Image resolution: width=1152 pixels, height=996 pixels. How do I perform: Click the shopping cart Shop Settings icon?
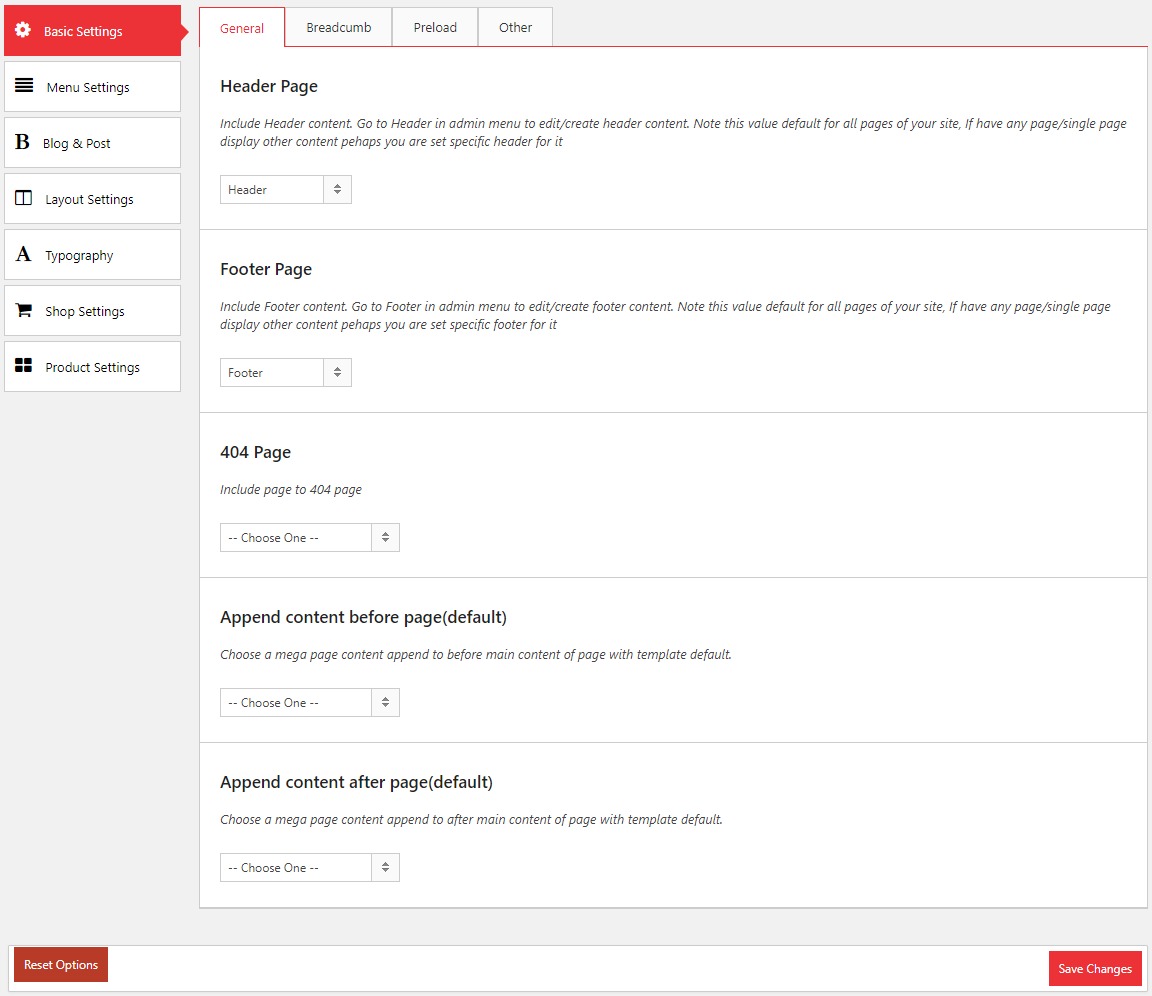pyautogui.click(x=24, y=311)
